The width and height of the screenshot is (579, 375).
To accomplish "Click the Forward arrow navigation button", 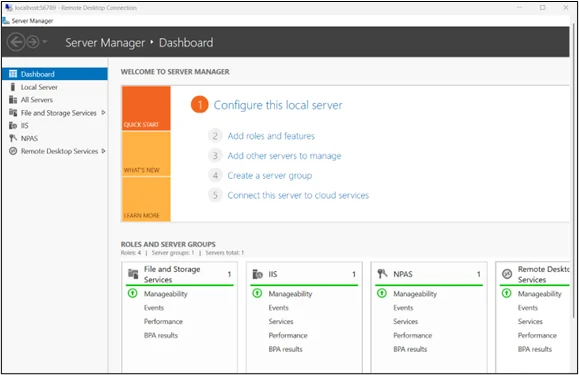I will (33, 42).
